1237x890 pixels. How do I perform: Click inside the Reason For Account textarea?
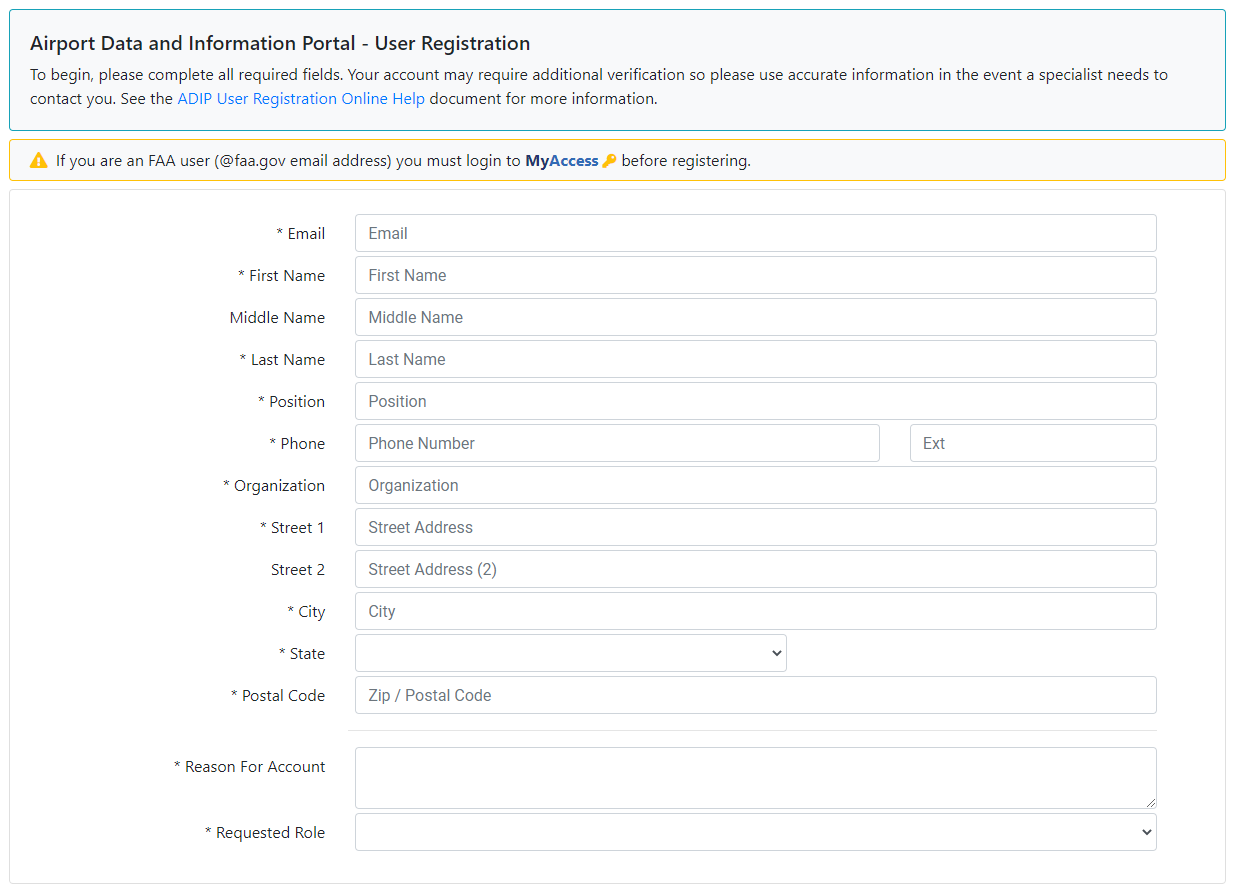[x=755, y=777]
